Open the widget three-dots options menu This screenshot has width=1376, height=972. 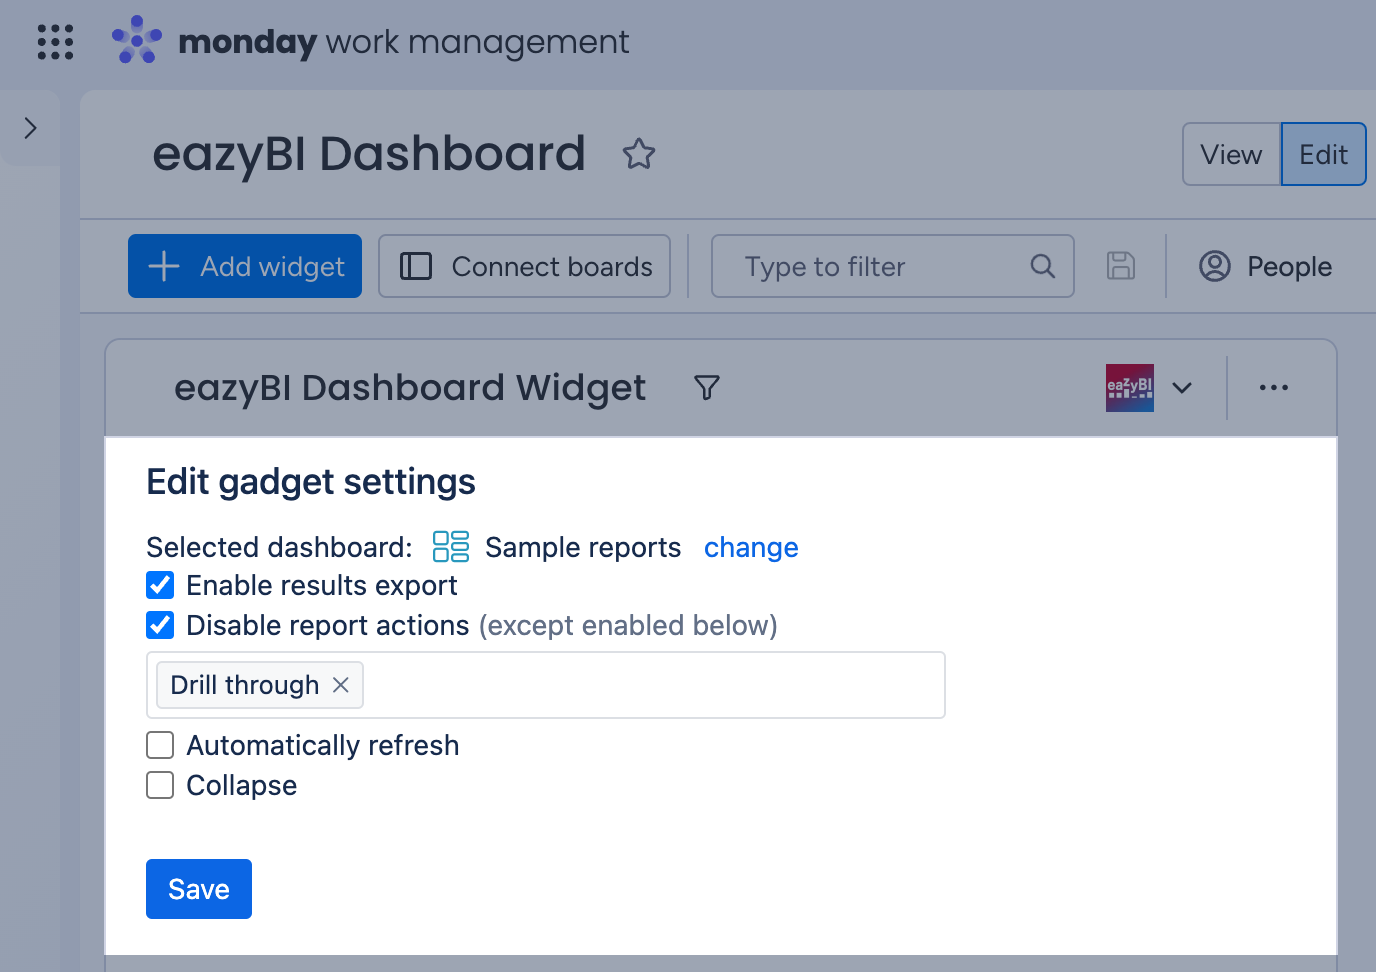pos(1274,388)
